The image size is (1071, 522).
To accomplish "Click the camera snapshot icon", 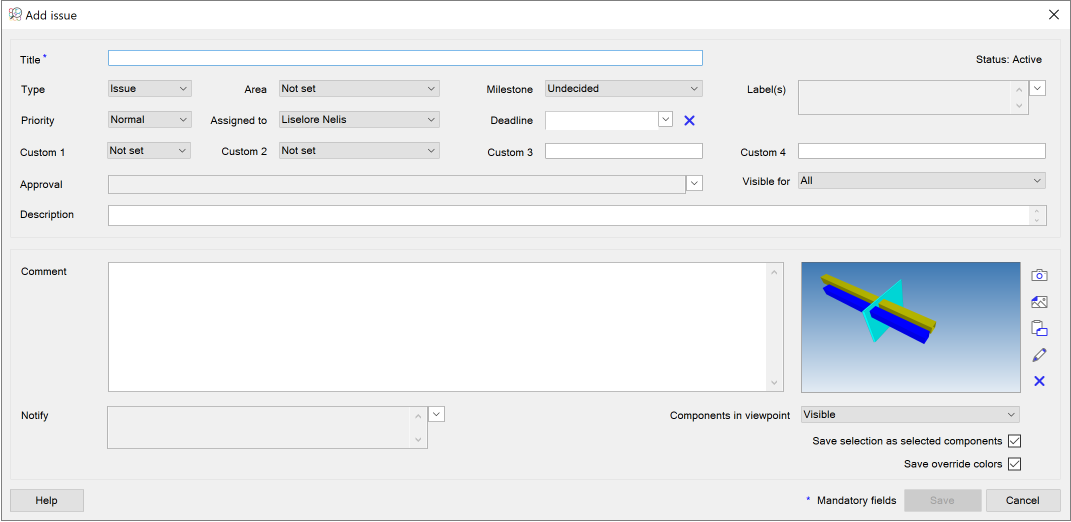I will [1039, 275].
